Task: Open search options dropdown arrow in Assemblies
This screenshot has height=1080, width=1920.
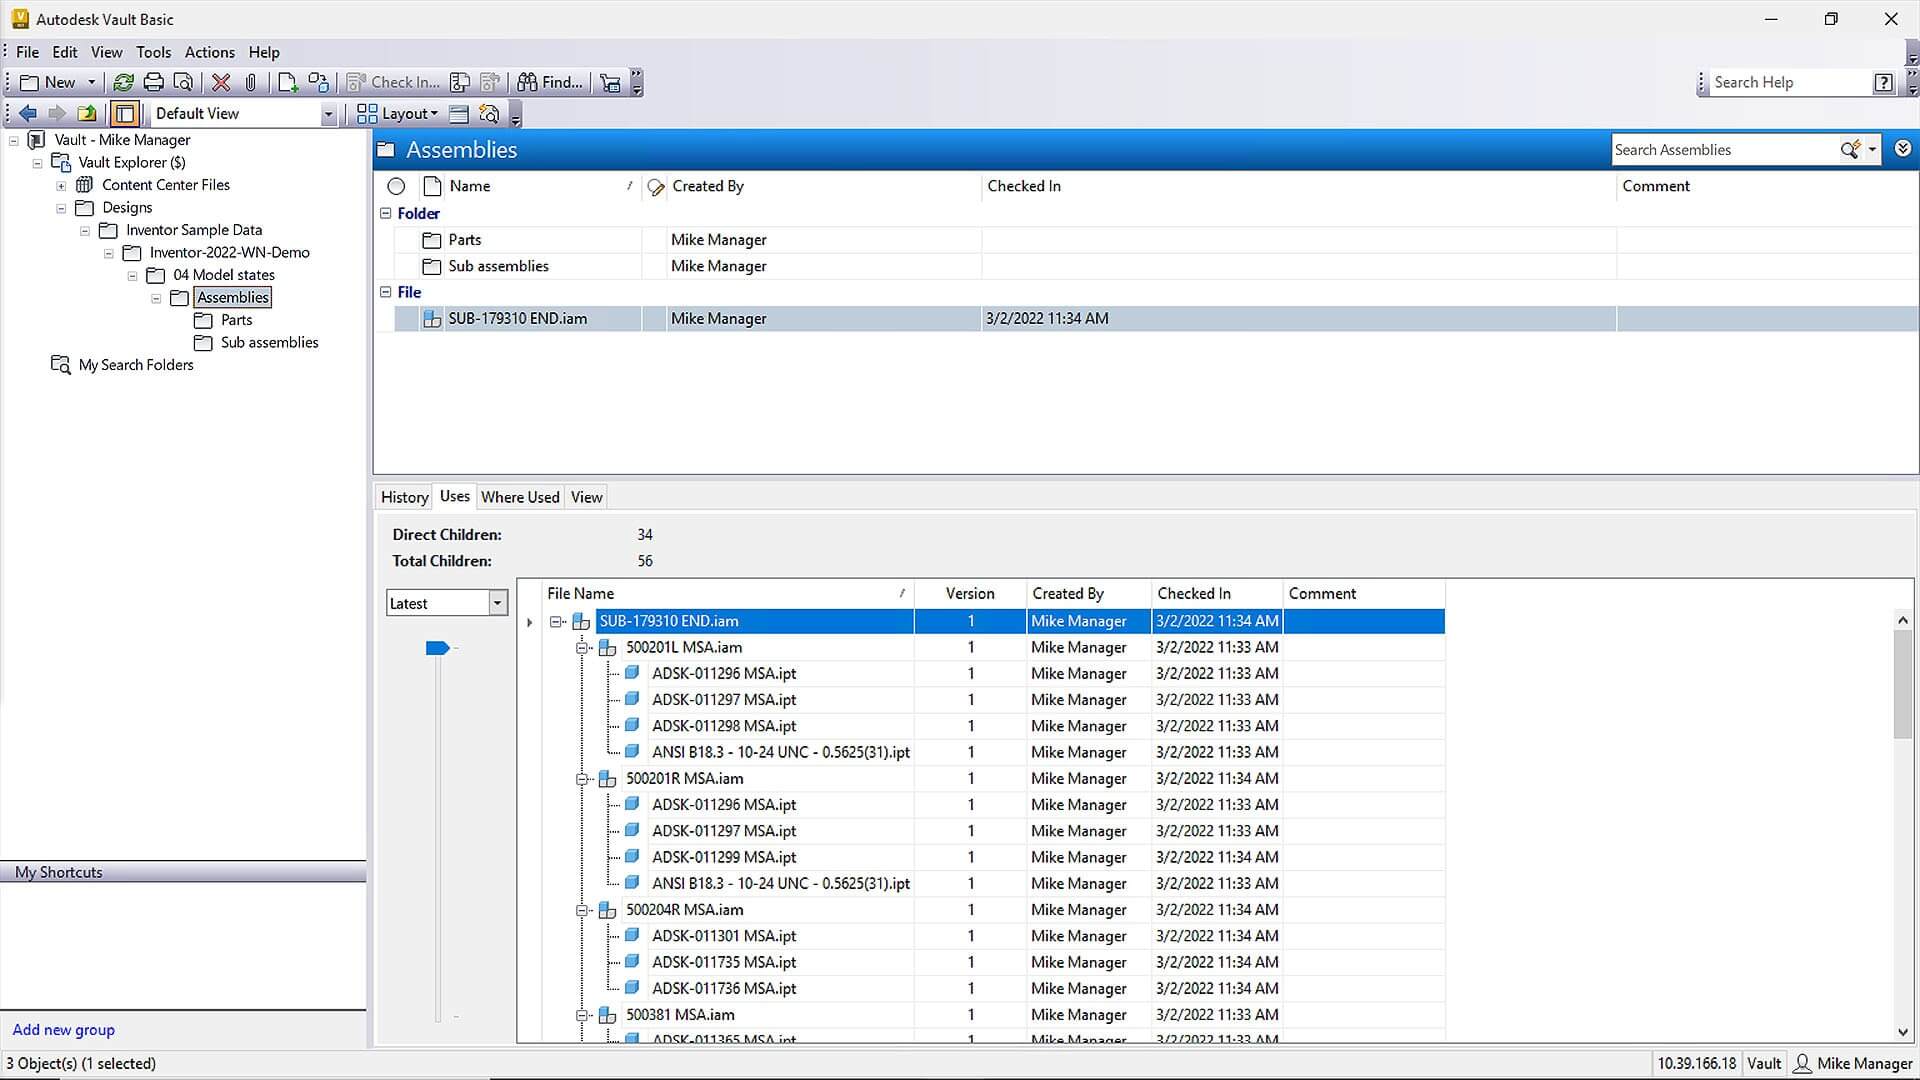Action: click(1872, 150)
